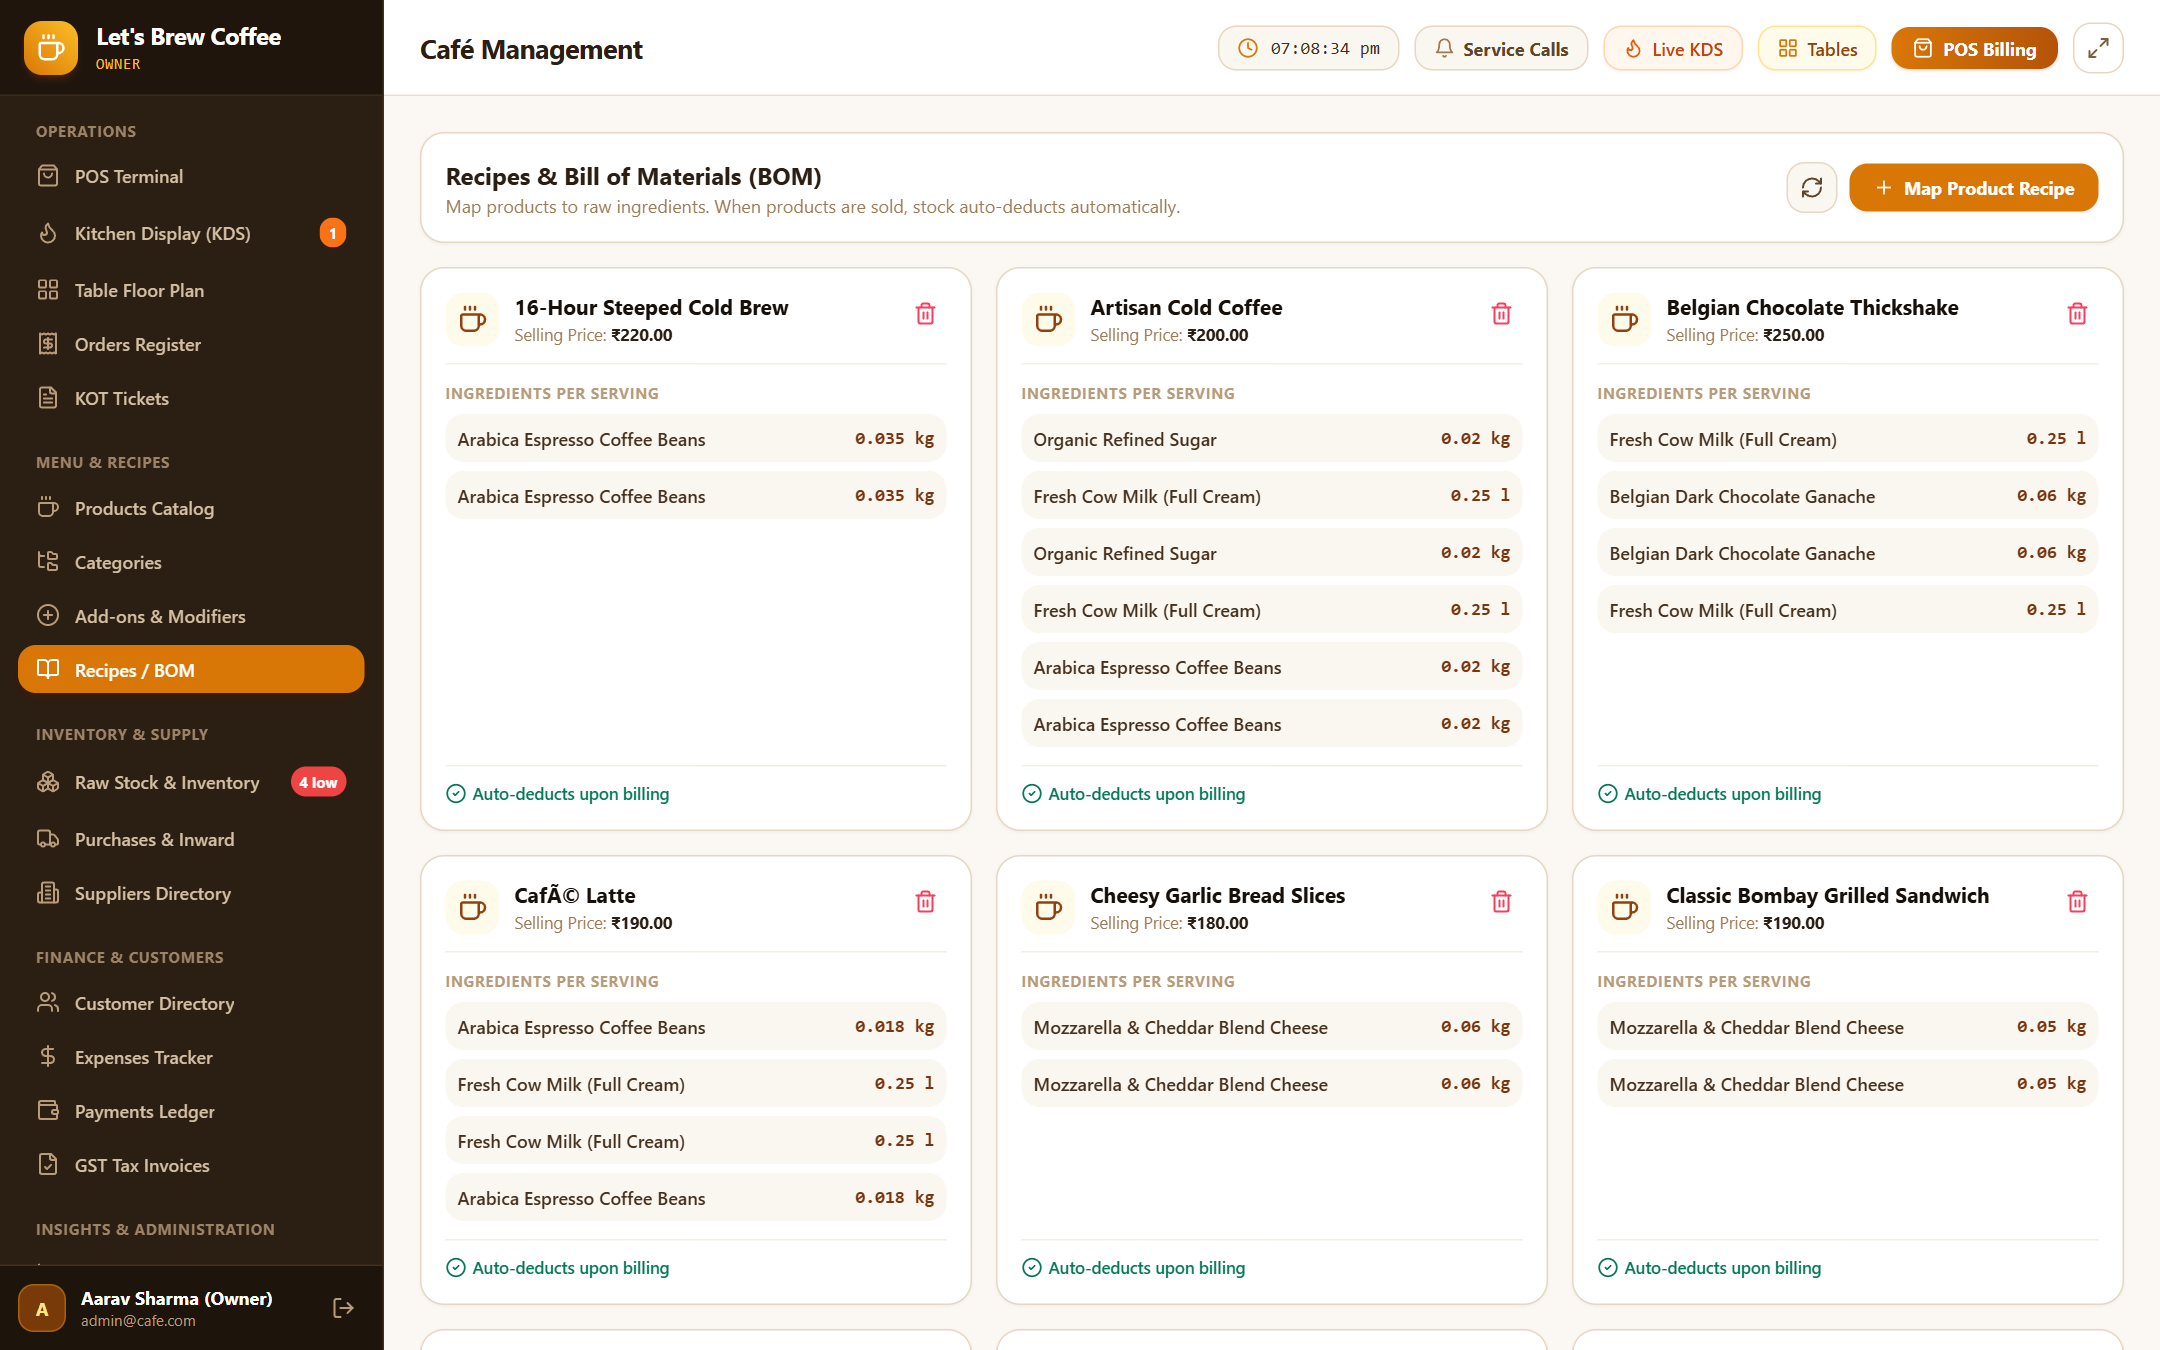This screenshot has height=1350, width=2160.
Task: Delete the Artisan Cold Coffee recipe
Action: [x=1501, y=314]
